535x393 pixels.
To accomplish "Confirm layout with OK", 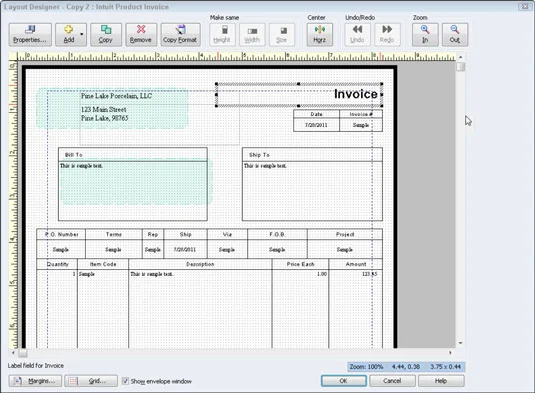I will [x=344, y=381].
